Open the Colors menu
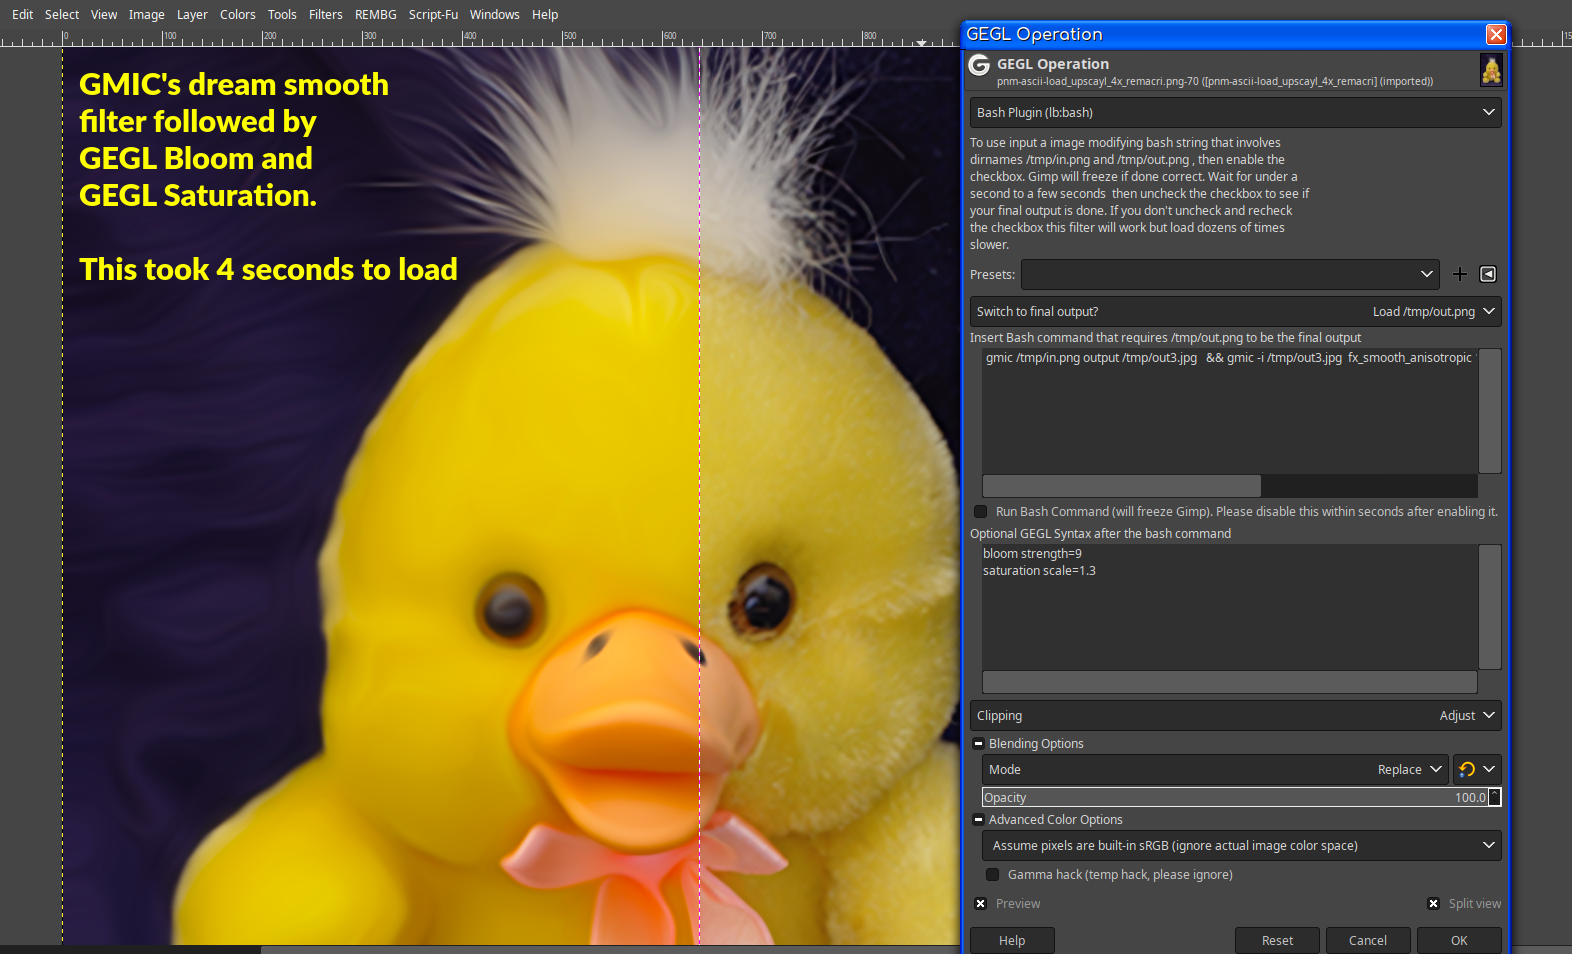The image size is (1572, 954). pos(237,14)
